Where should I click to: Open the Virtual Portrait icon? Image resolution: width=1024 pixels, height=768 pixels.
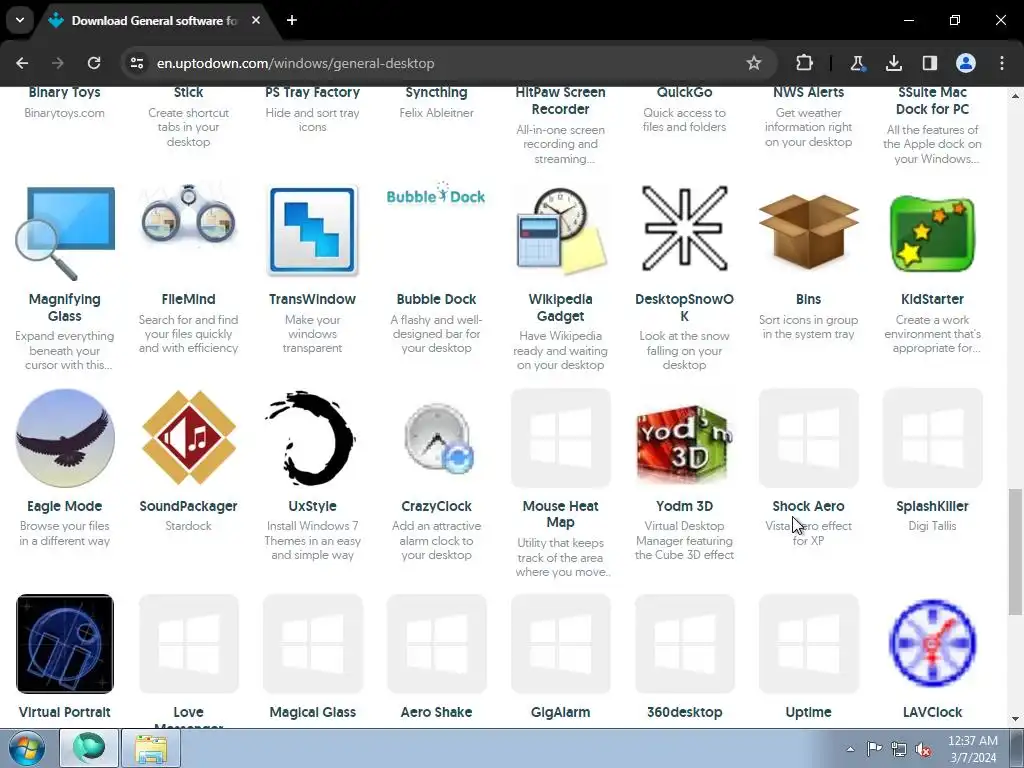65,643
